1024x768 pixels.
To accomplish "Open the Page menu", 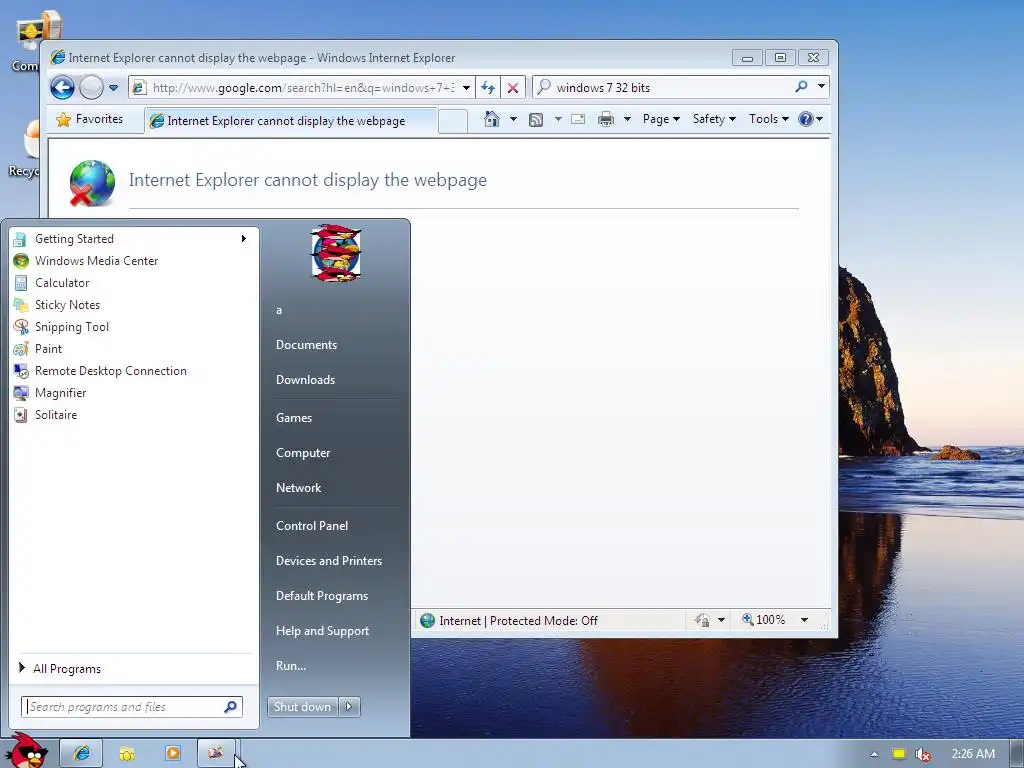I will pos(661,119).
